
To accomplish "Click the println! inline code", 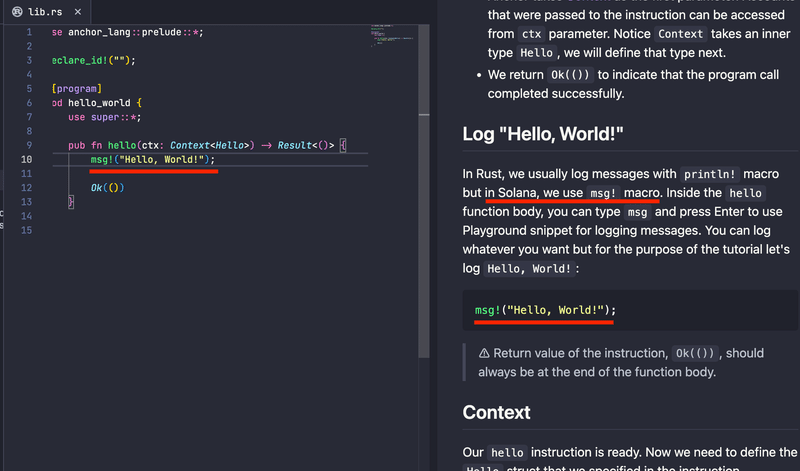I will pyautogui.click(x=710, y=174).
